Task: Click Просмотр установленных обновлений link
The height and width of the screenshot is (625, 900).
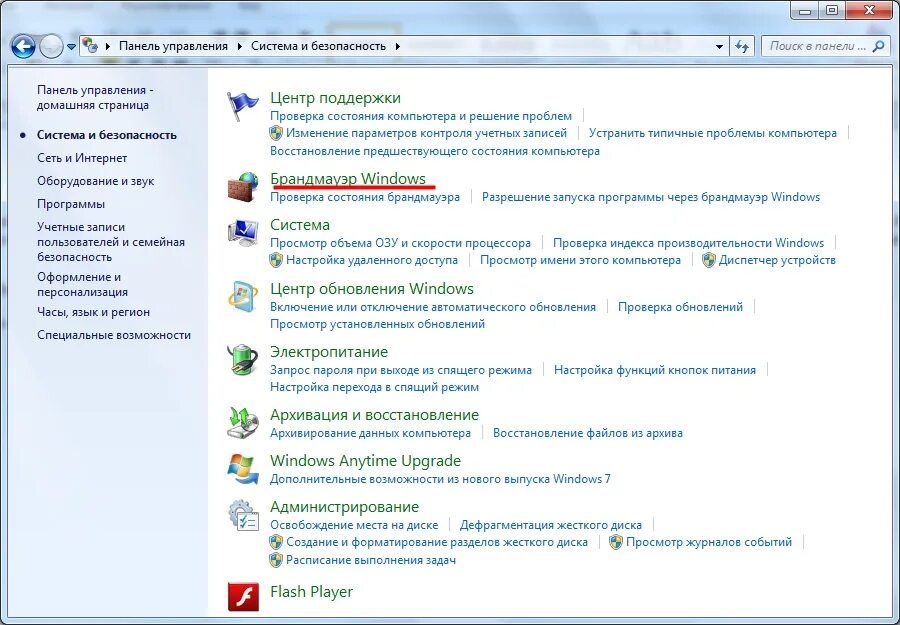Action: tap(378, 324)
